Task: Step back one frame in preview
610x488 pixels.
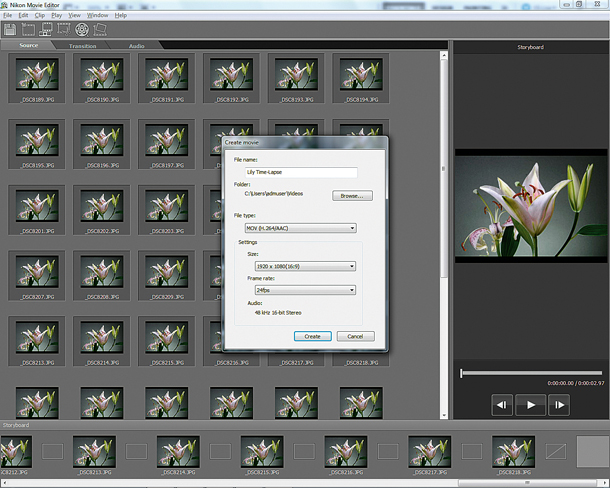Action: pos(502,405)
